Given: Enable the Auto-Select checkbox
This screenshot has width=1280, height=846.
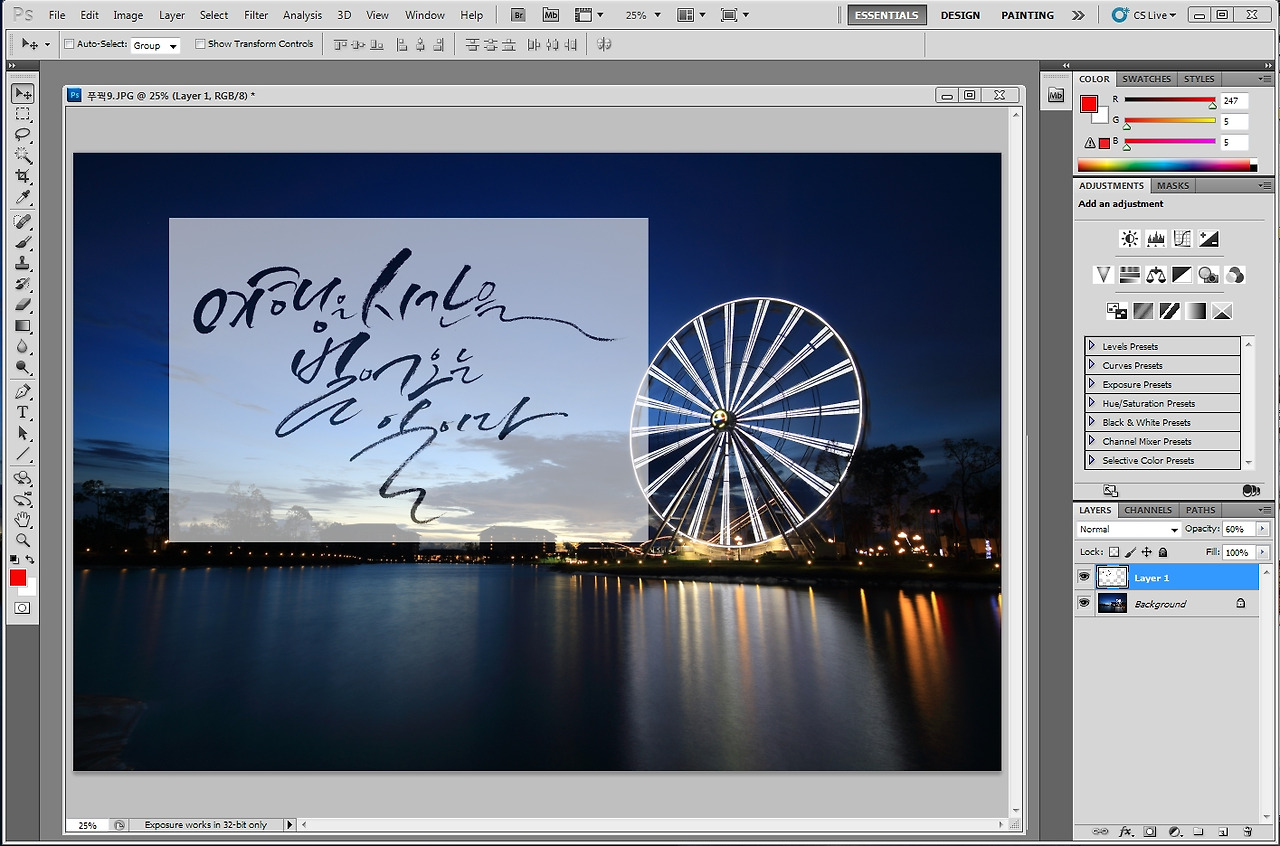Looking at the screenshot, I should click(x=69, y=44).
